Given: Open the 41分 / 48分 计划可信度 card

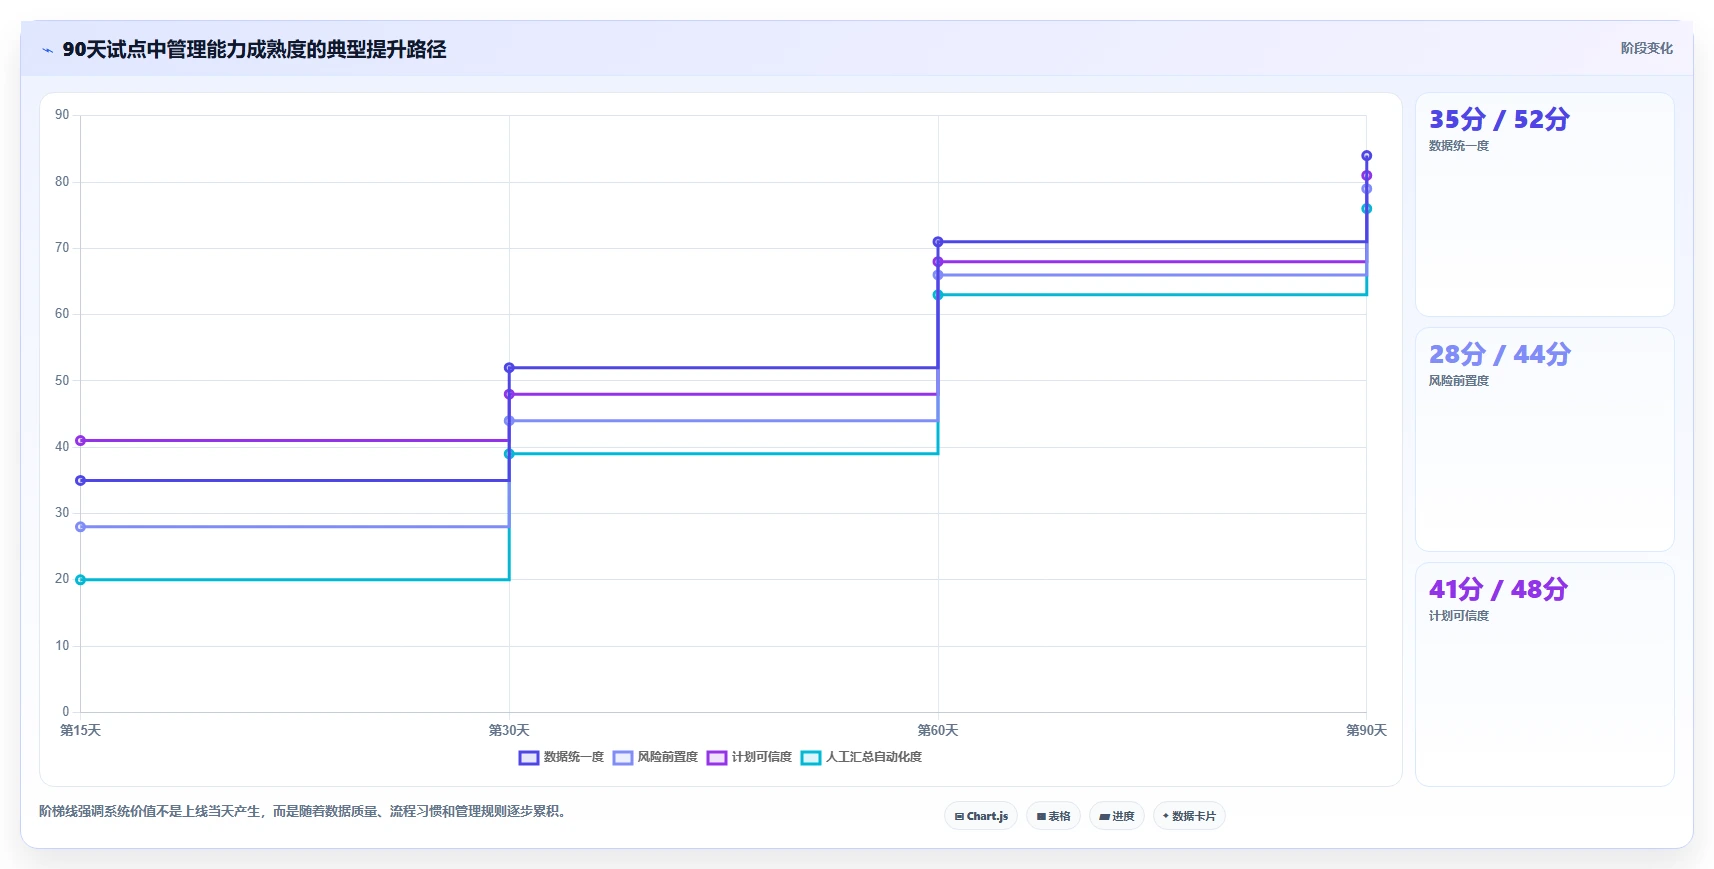Looking at the screenshot, I should pos(1544,675).
